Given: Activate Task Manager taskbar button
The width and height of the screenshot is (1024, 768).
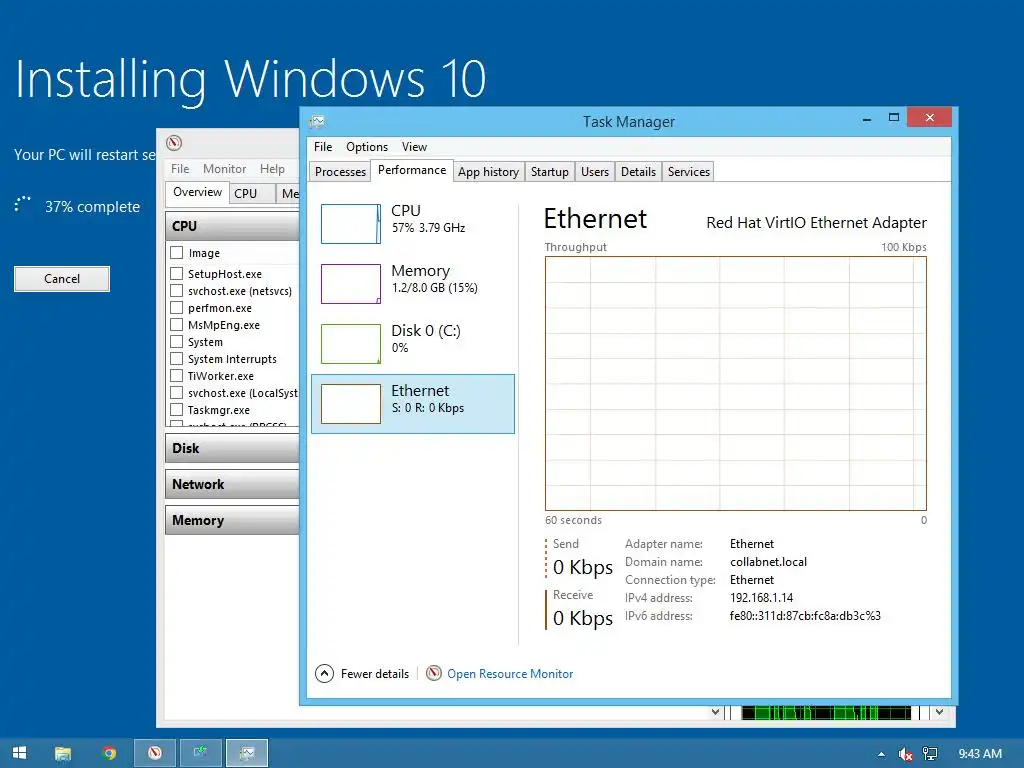Looking at the screenshot, I should pyautogui.click(x=247, y=753).
